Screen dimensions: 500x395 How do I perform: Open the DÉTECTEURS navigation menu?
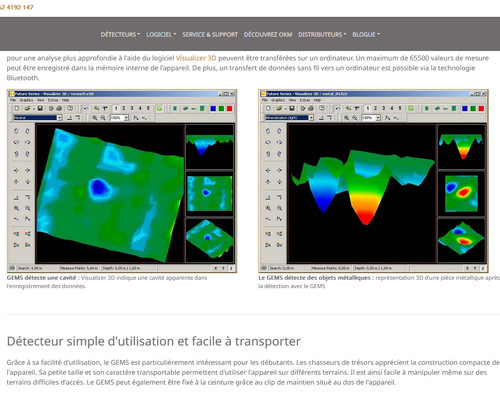tap(120, 34)
